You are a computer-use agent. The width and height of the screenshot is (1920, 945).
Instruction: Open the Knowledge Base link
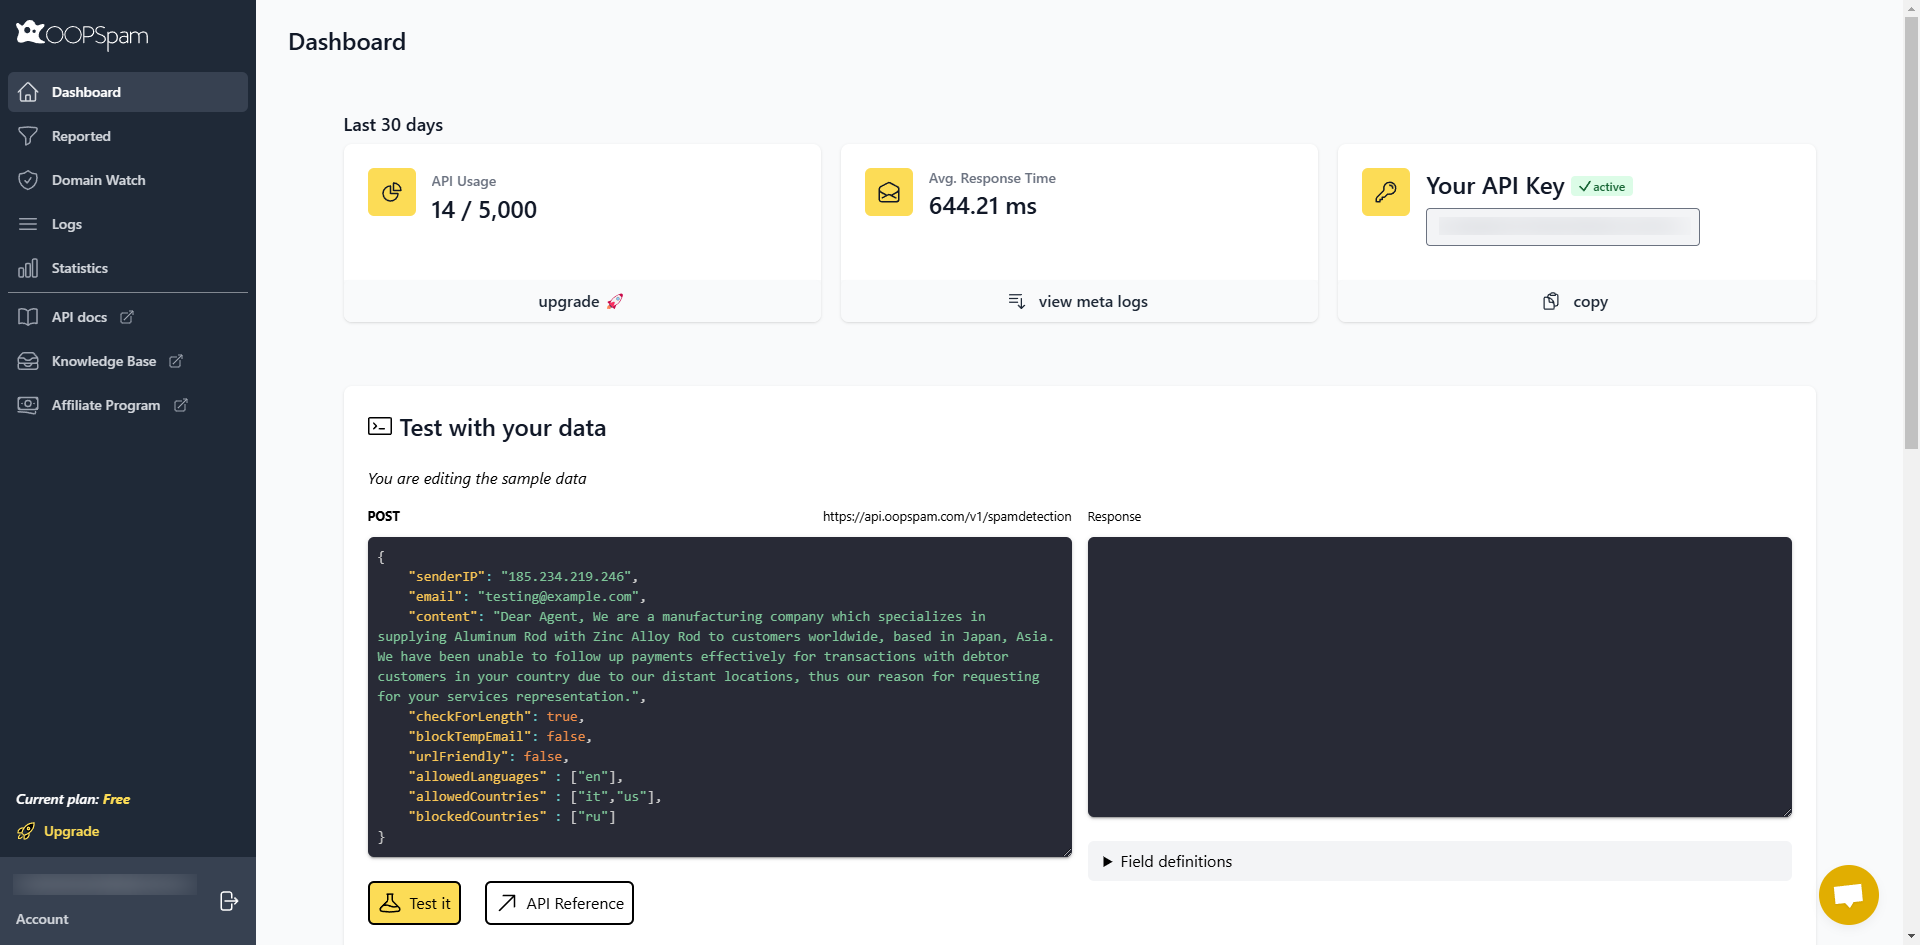(104, 361)
